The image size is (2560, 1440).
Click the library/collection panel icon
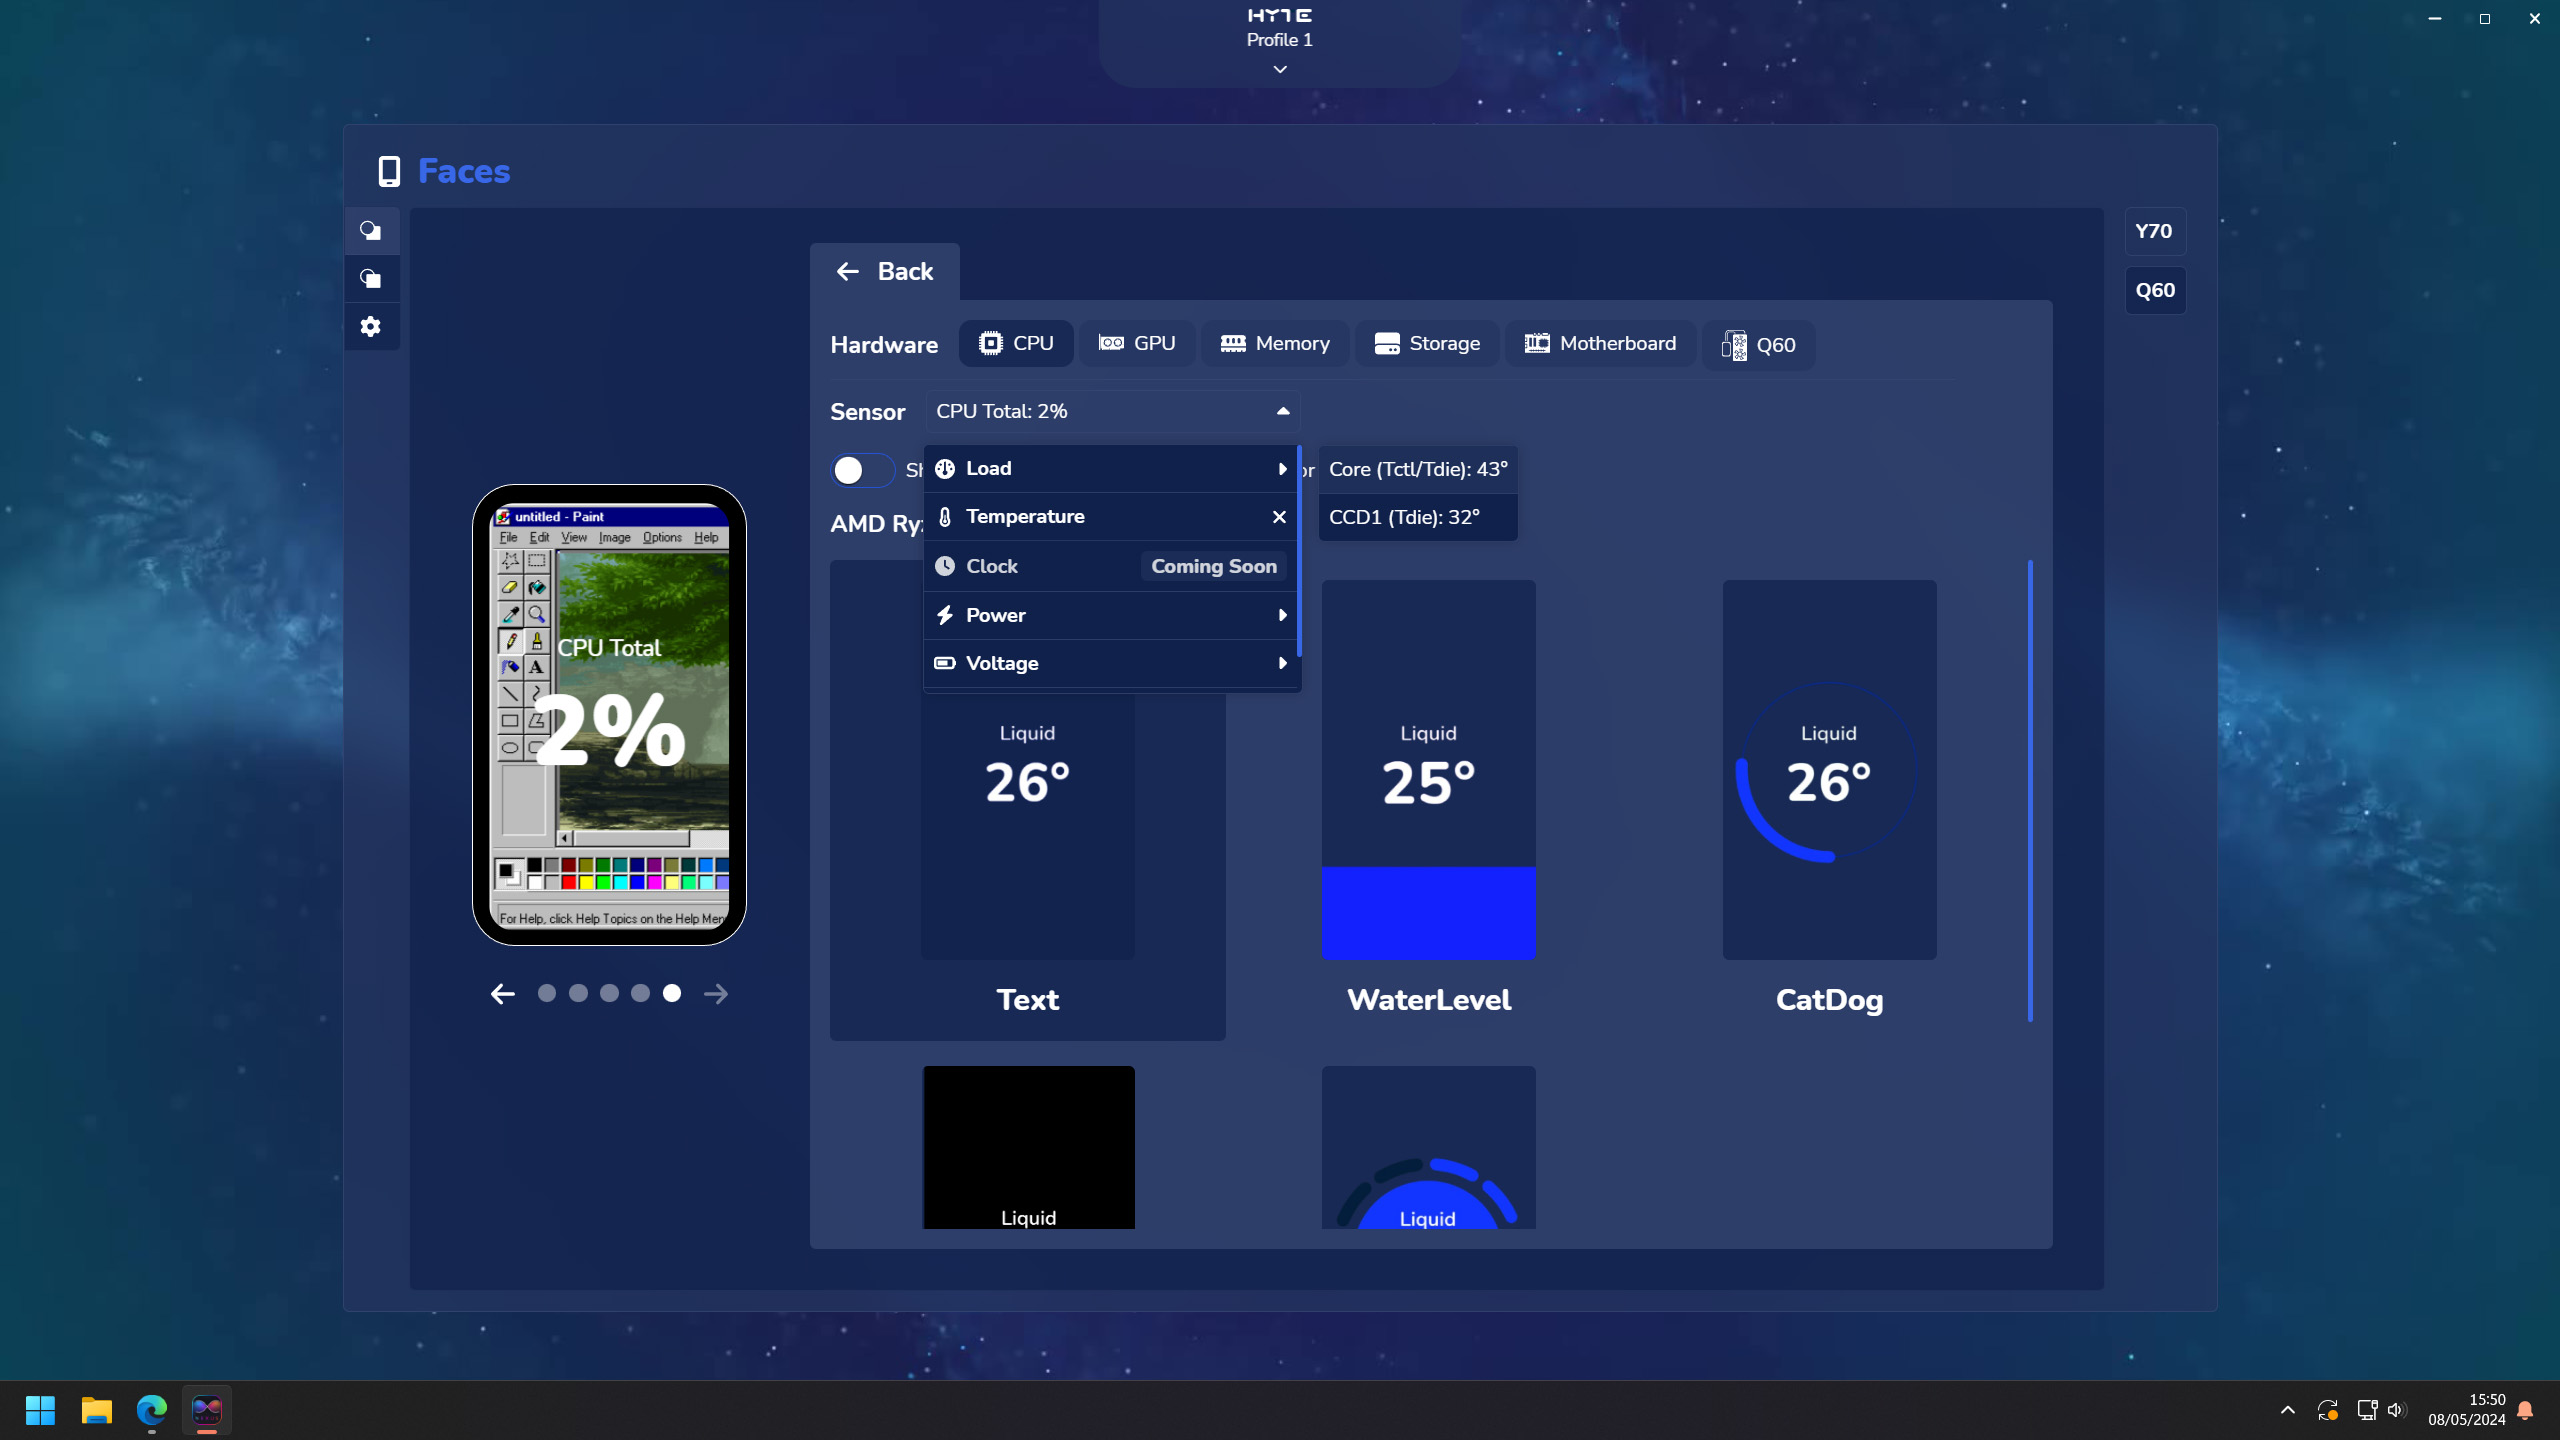pyautogui.click(x=371, y=278)
